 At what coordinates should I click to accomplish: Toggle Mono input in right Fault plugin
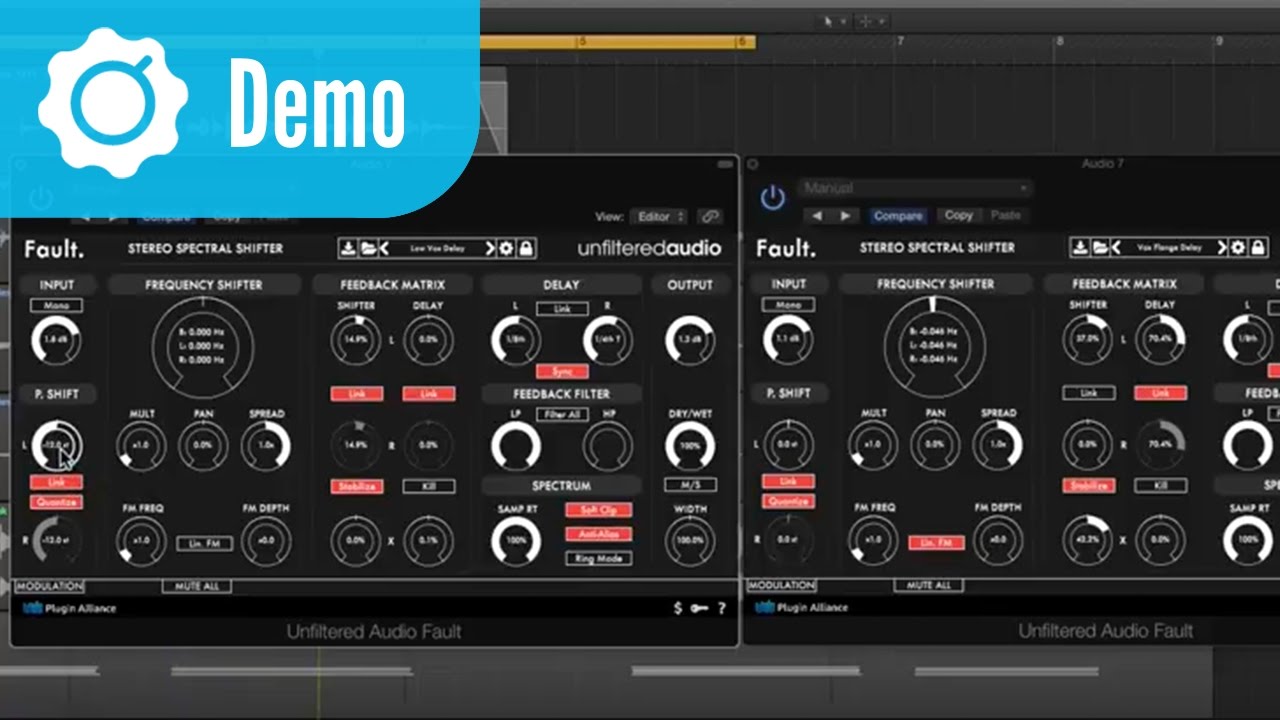point(788,304)
